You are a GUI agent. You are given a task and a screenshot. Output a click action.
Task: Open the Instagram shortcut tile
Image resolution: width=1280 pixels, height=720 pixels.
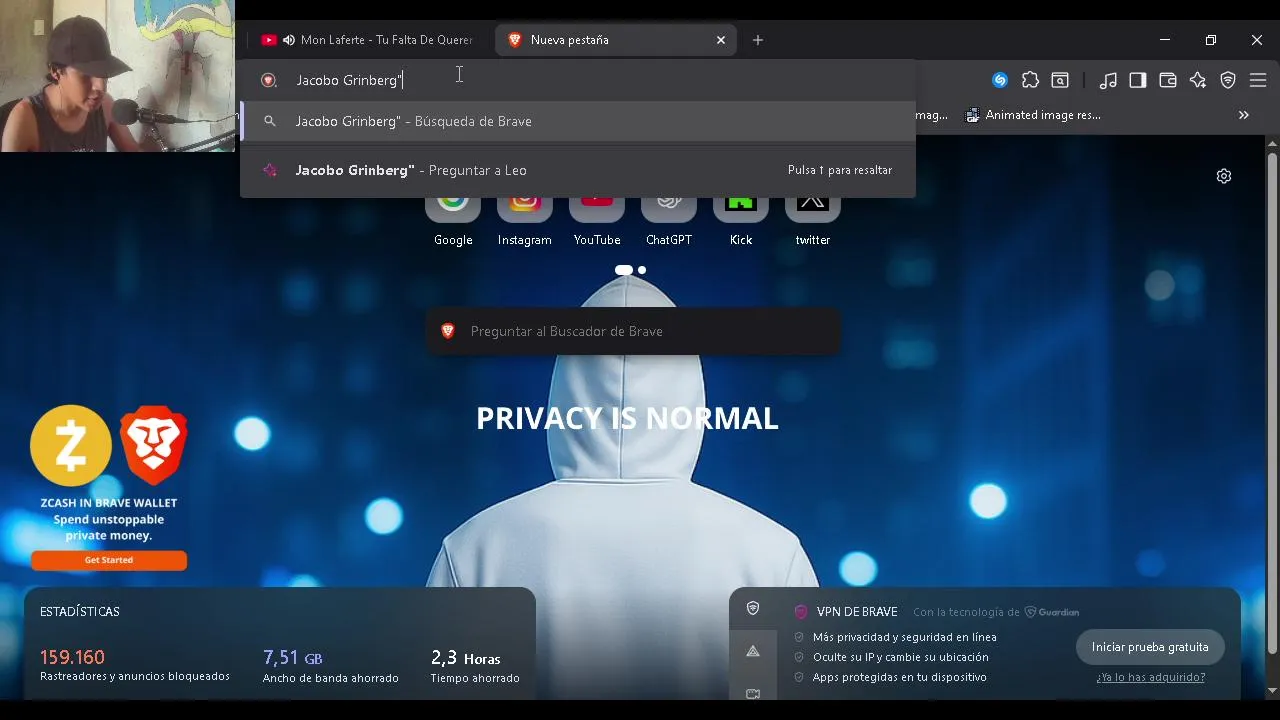[525, 220]
